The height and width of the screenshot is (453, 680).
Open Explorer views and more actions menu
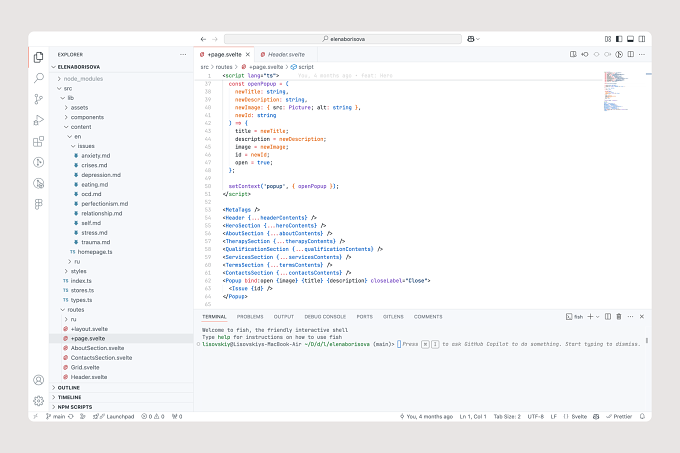tap(183, 55)
